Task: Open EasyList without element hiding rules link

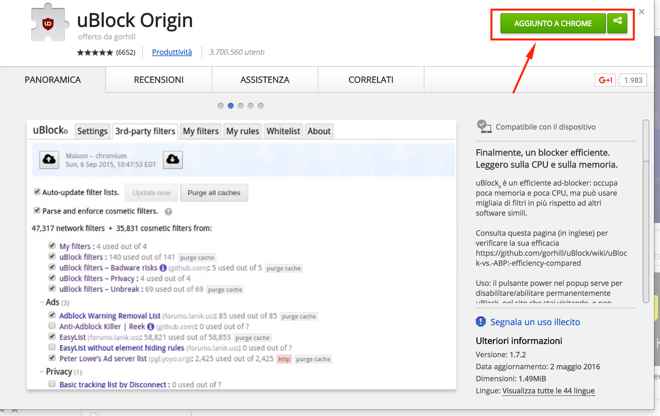Action: point(122,348)
